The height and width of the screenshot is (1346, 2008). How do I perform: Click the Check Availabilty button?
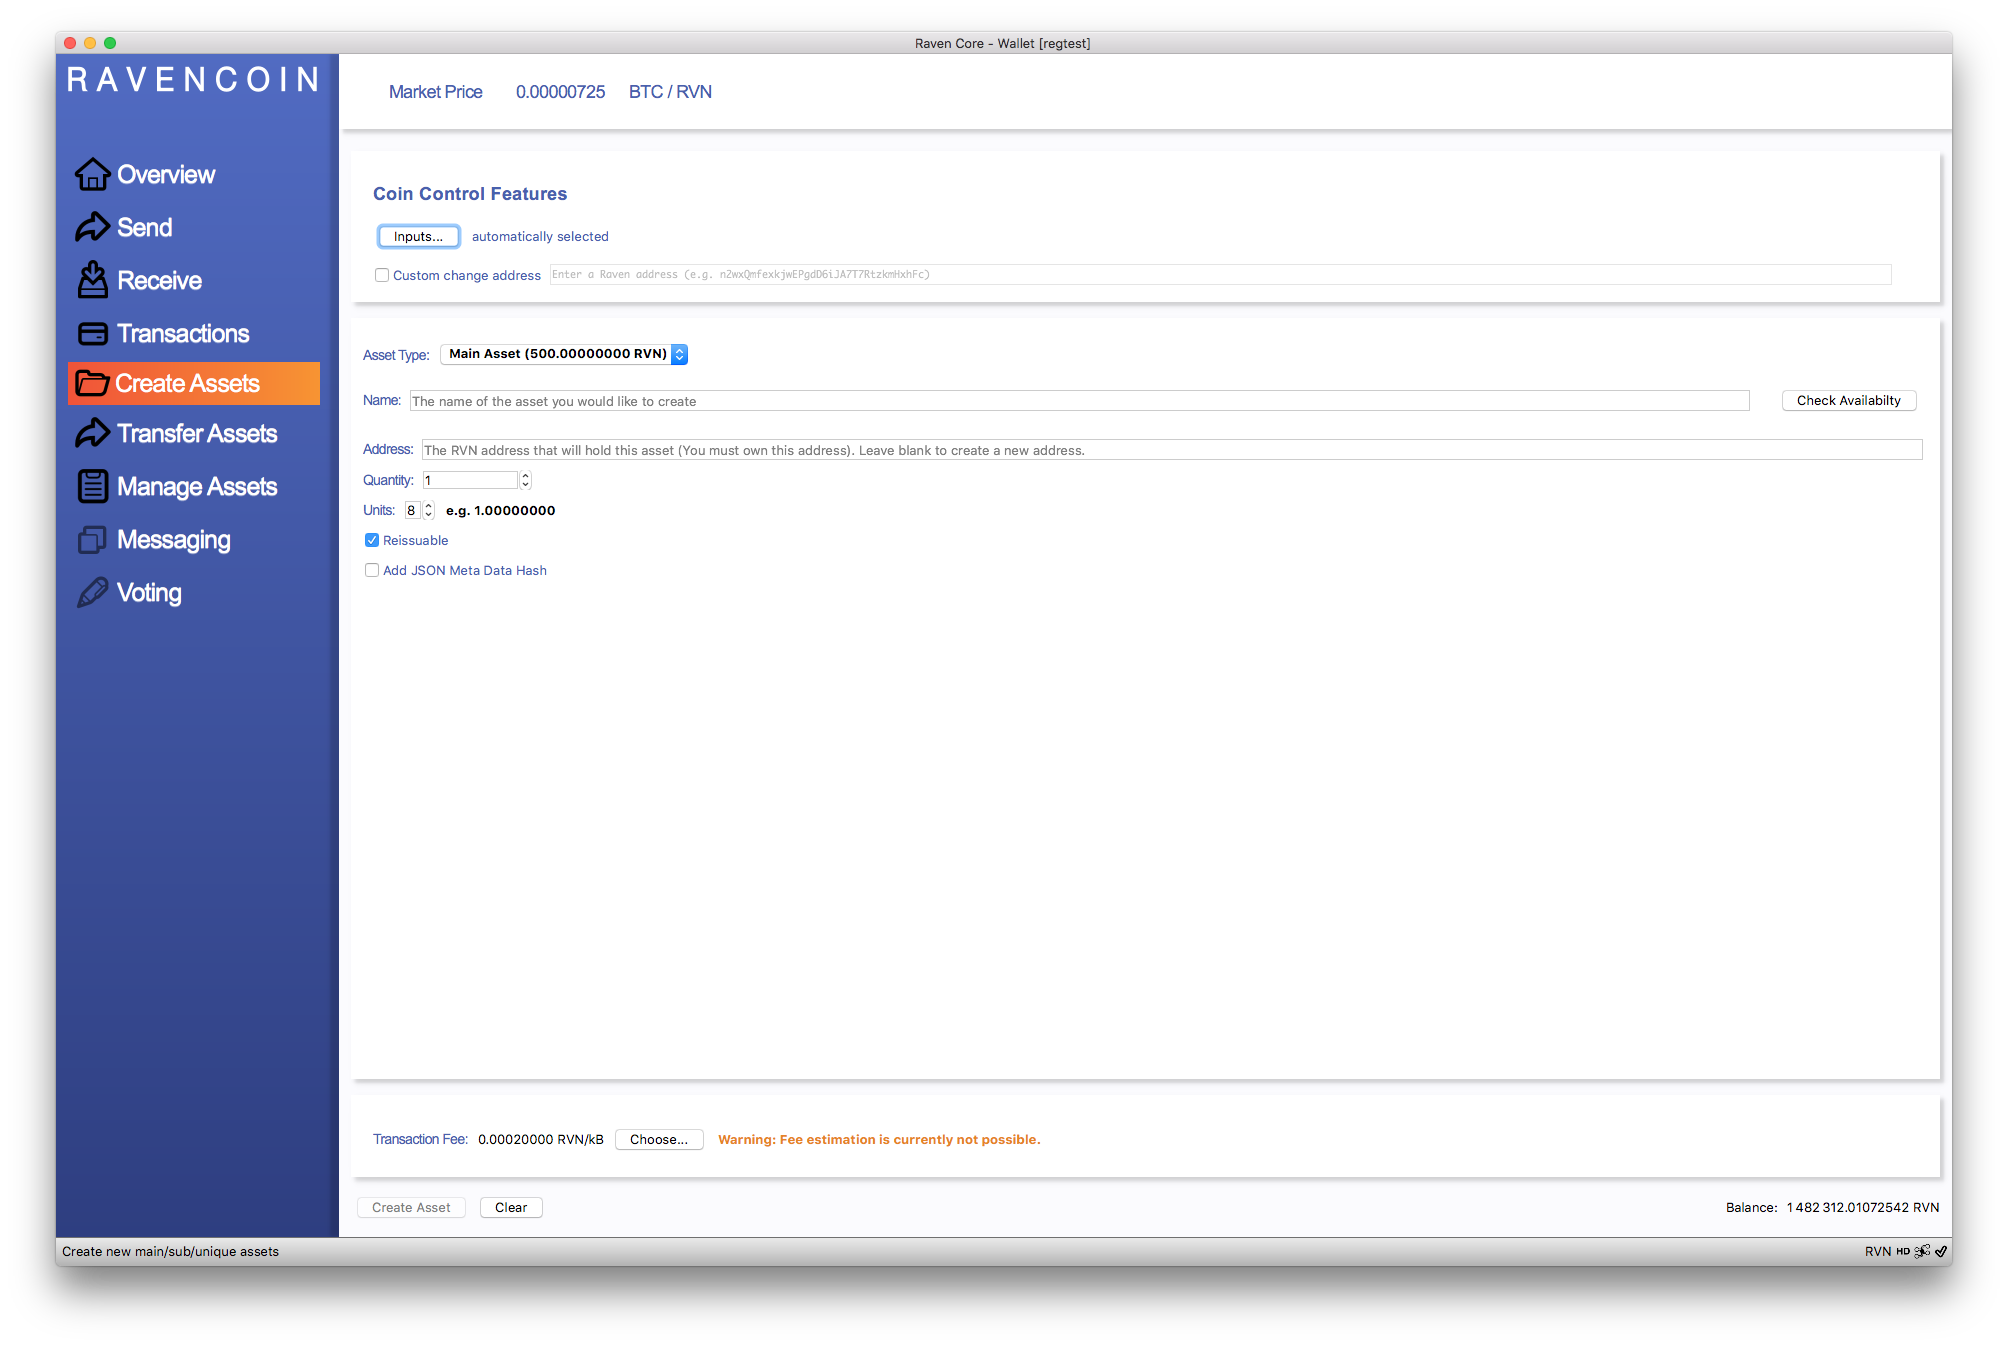[x=1848, y=400]
